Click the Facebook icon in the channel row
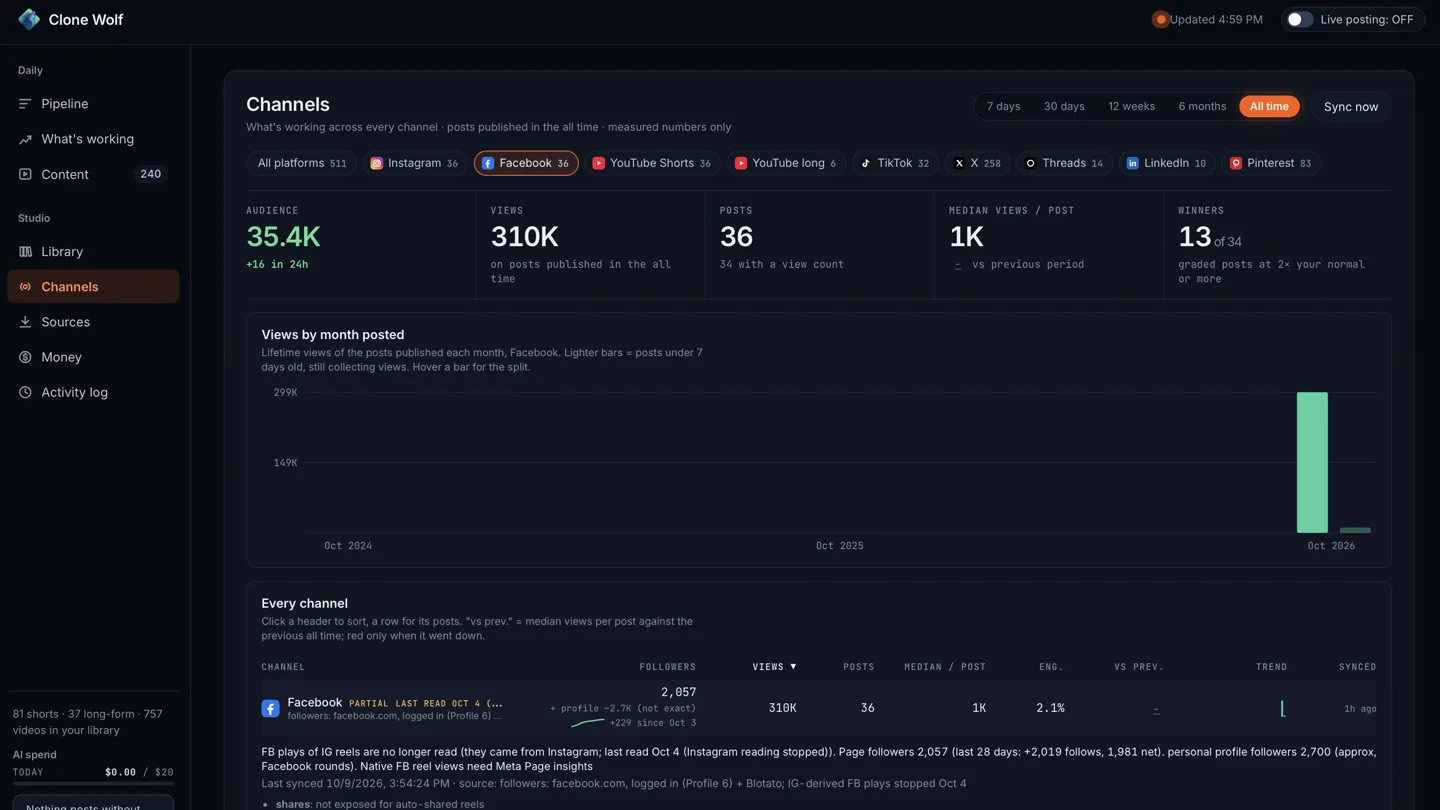The height and width of the screenshot is (810, 1440). (270, 708)
